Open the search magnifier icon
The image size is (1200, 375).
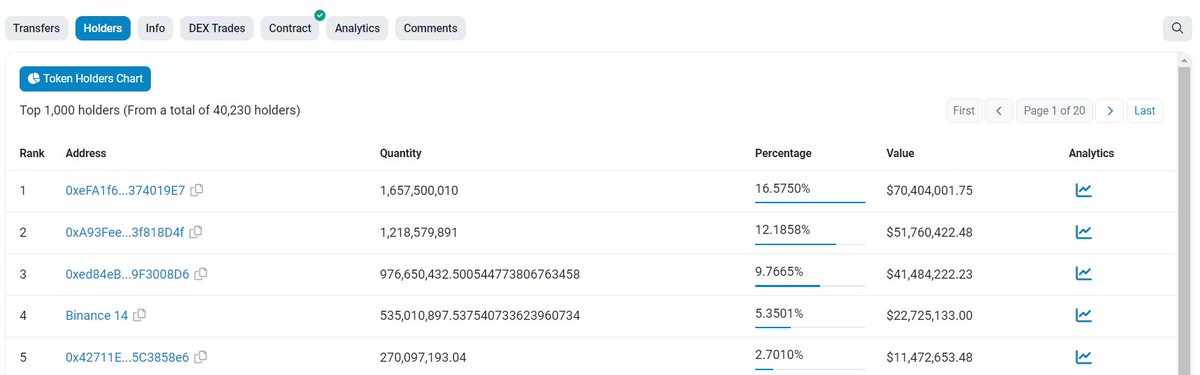(x=1177, y=28)
